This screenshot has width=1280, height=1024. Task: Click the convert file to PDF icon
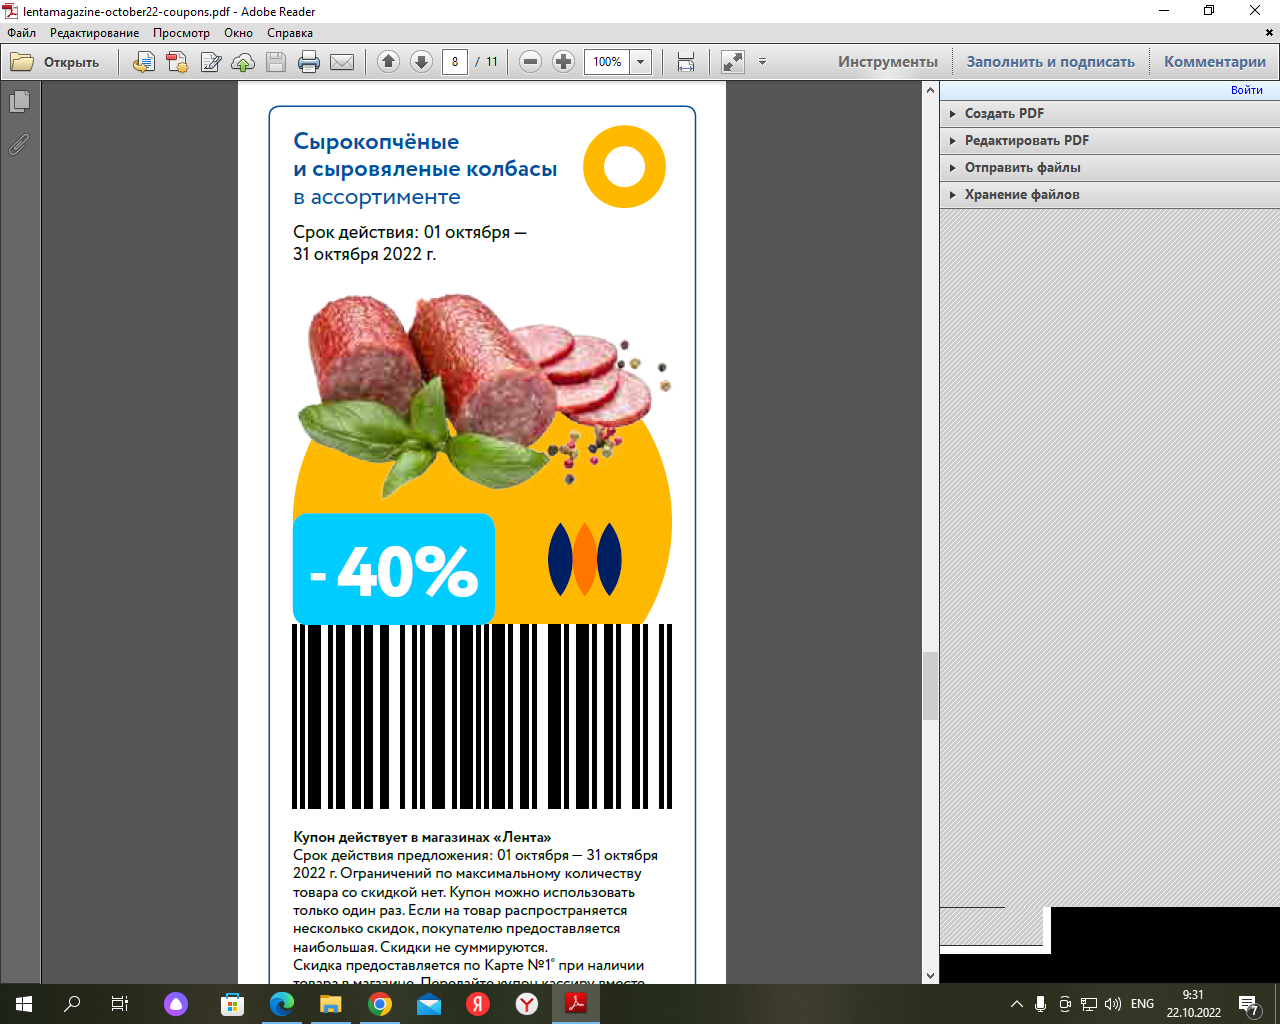click(x=144, y=62)
